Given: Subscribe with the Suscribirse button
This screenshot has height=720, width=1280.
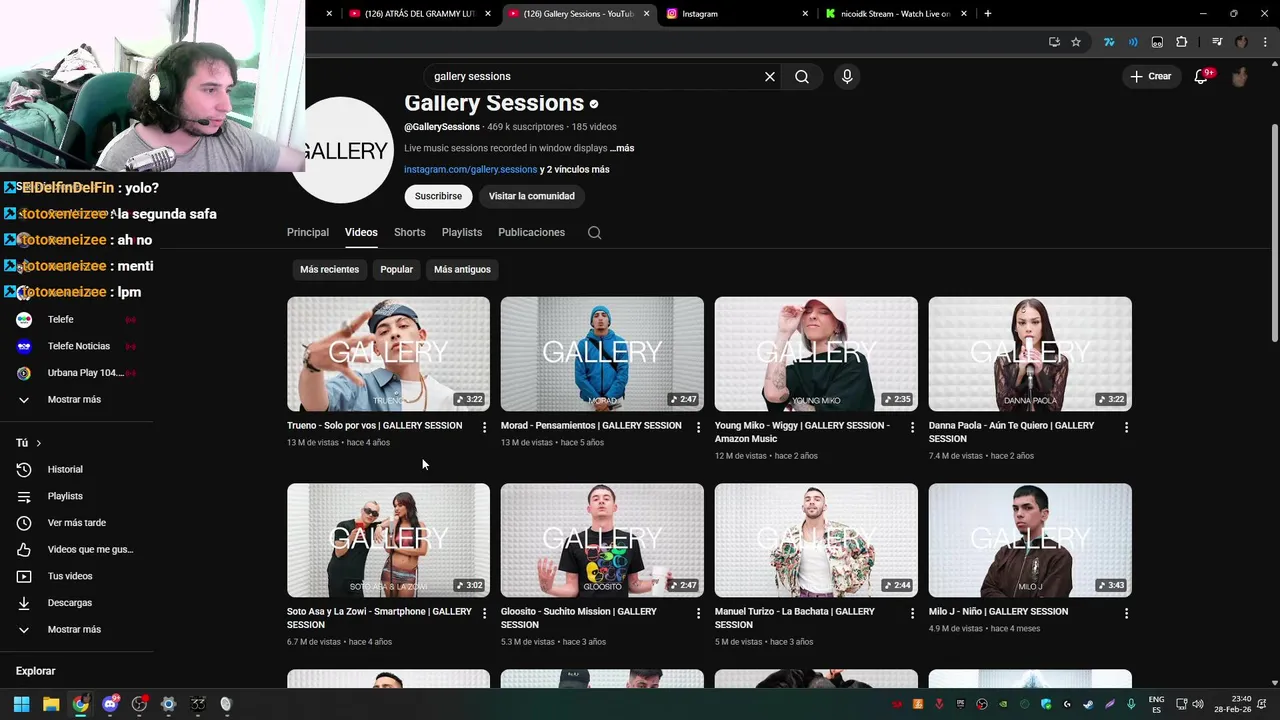Looking at the screenshot, I should pyautogui.click(x=438, y=196).
